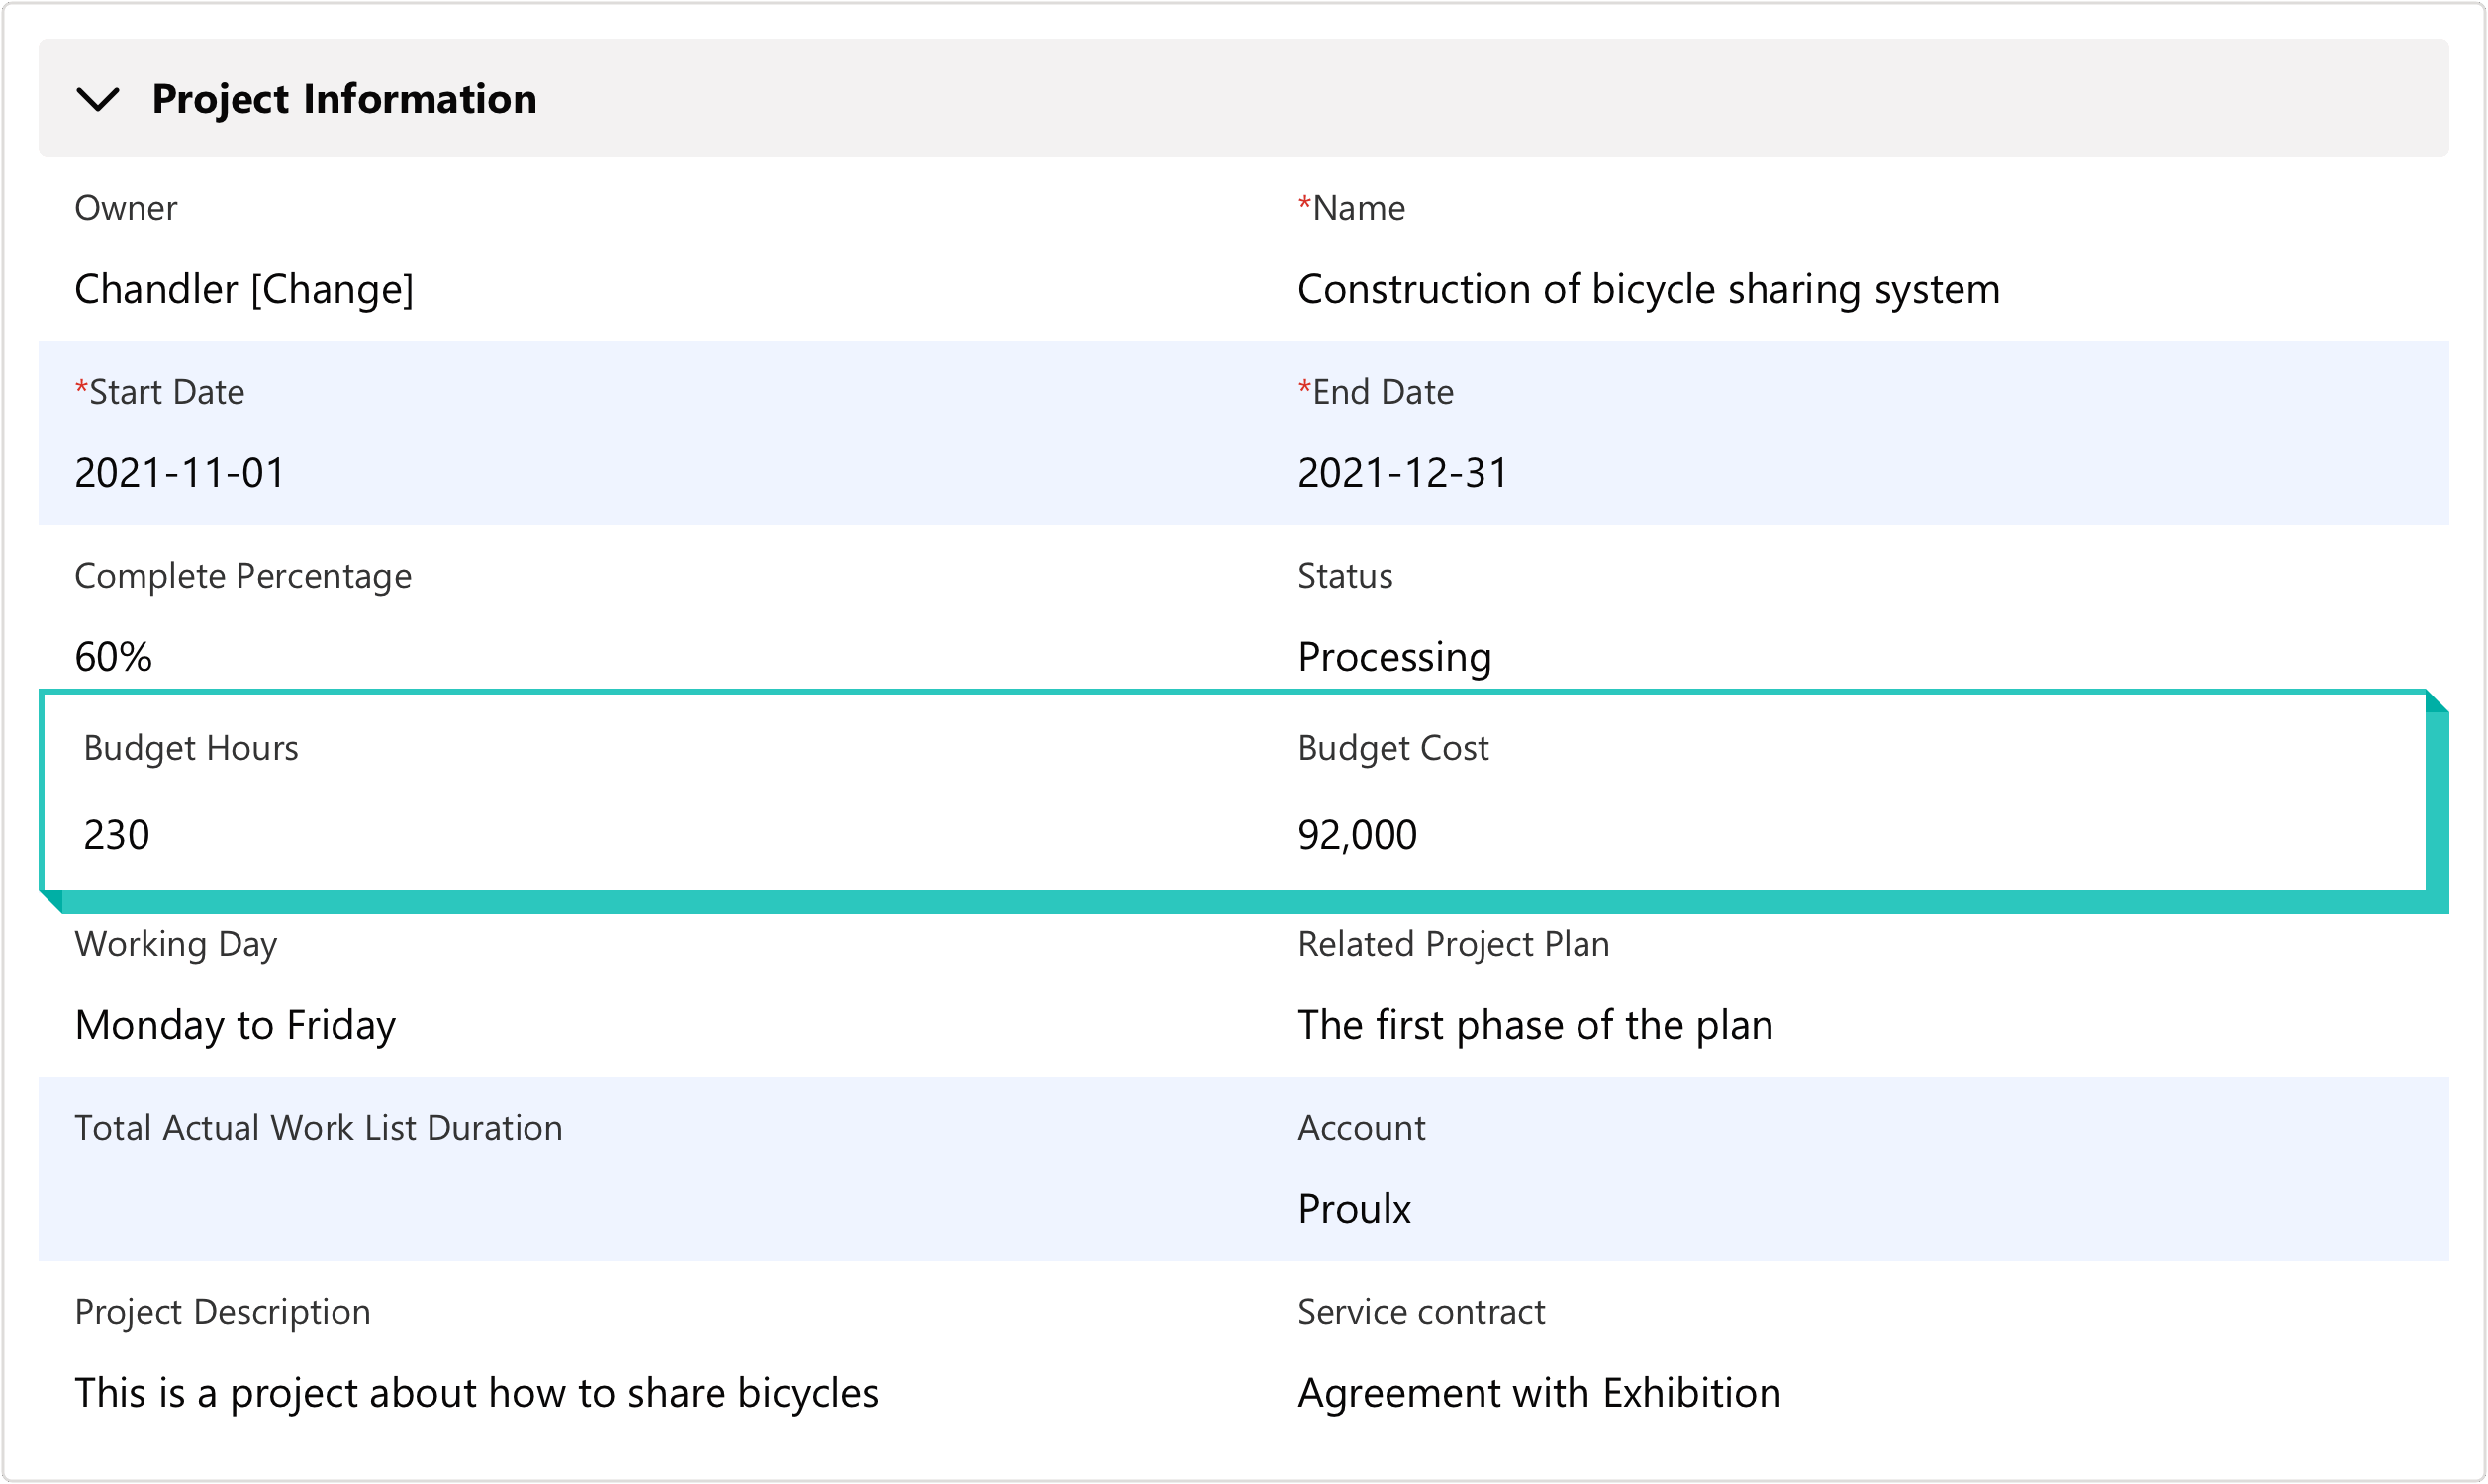Image resolution: width=2488 pixels, height=1484 pixels.
Task: Open the related plan 'The first phase of the plan'
Action: pos(1535,1025)
